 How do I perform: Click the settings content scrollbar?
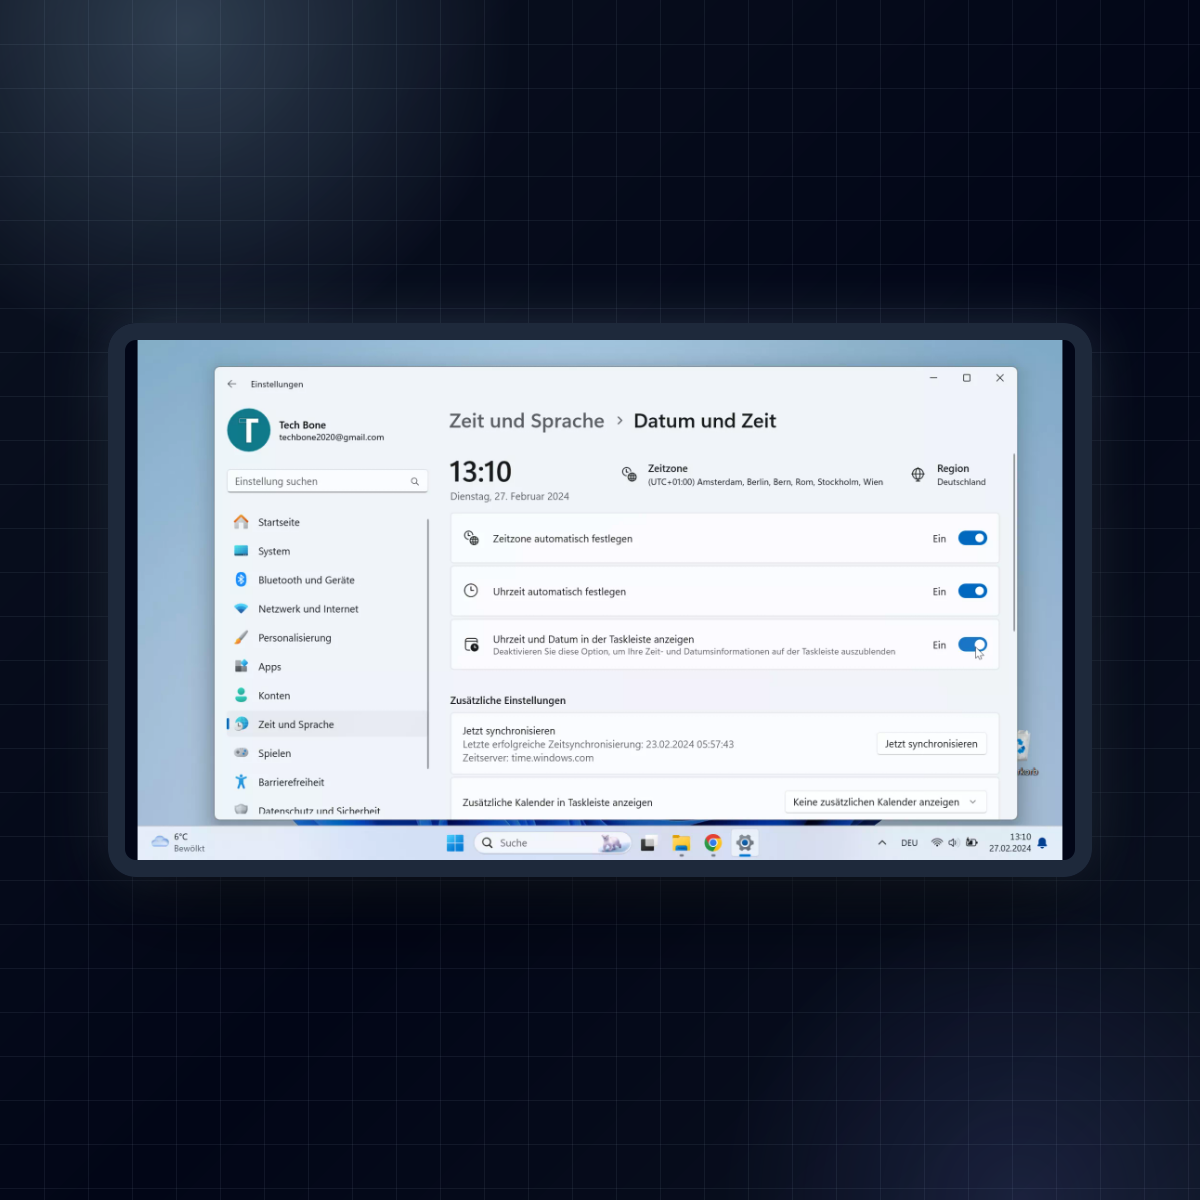(1014, 542)
